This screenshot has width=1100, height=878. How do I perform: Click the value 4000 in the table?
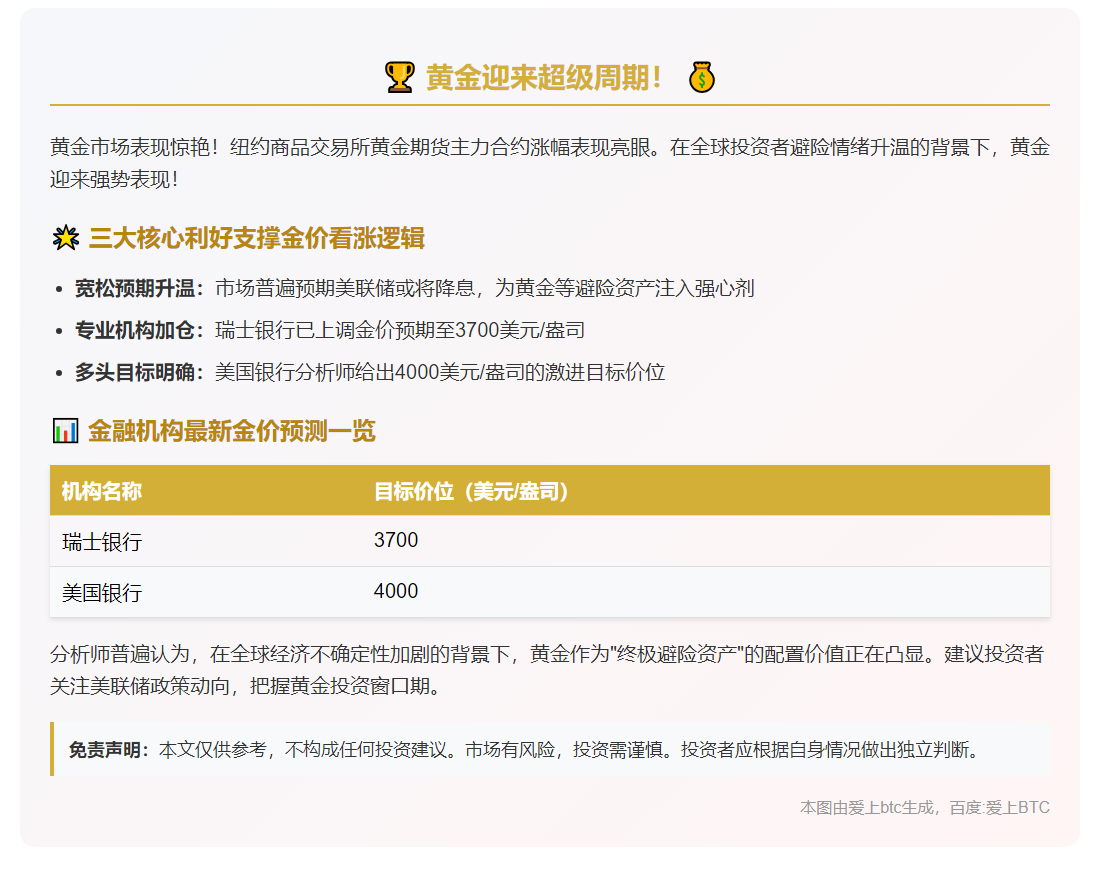coord(395,591)
